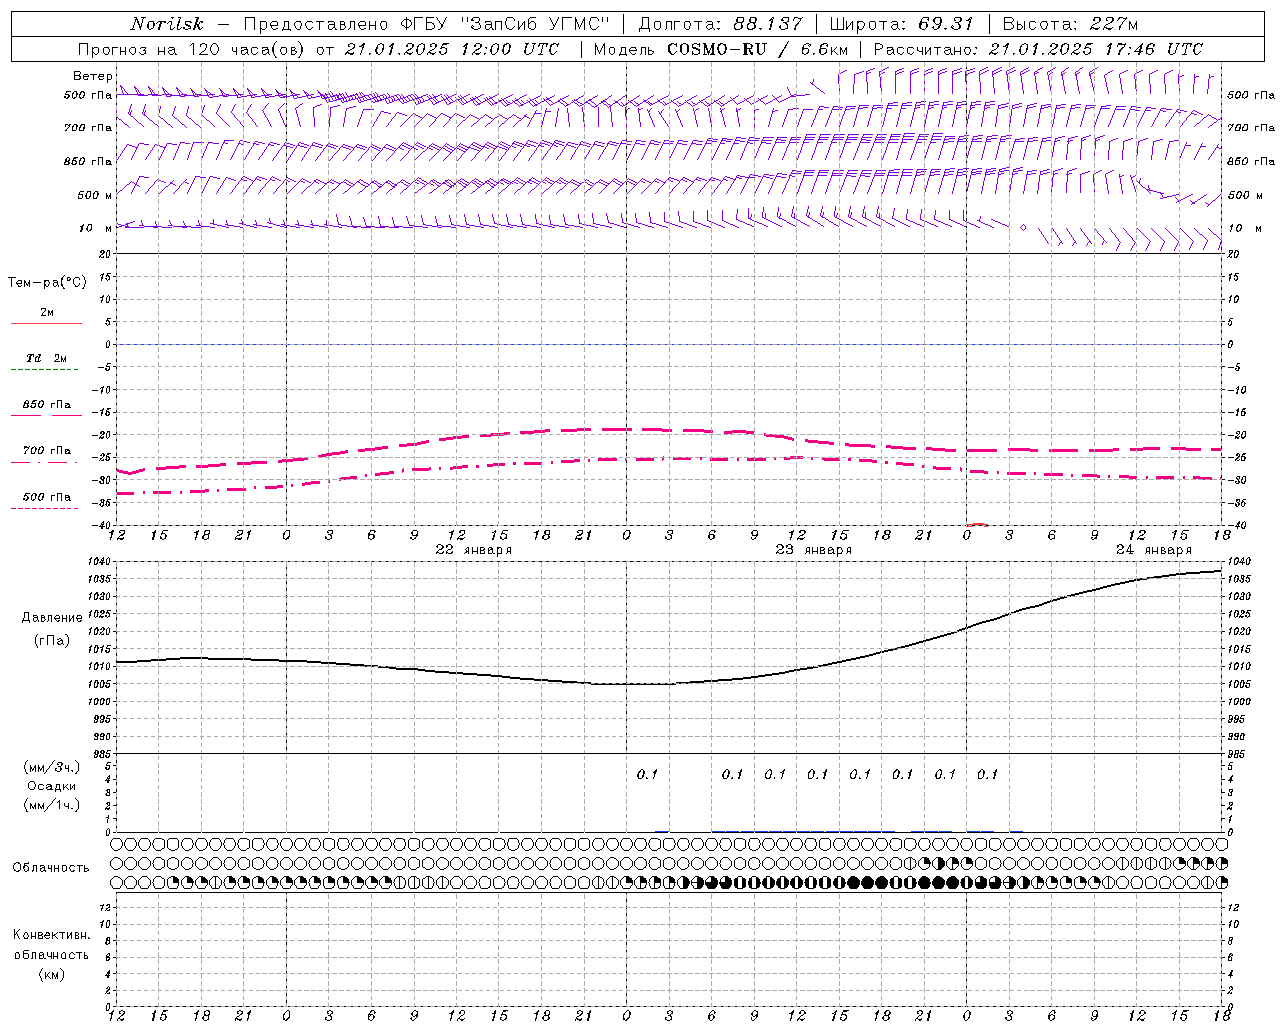The height and width of the screenshot is (1024, 1280).
Task: Click the Norilsk station title
Action: pos(167,24)
